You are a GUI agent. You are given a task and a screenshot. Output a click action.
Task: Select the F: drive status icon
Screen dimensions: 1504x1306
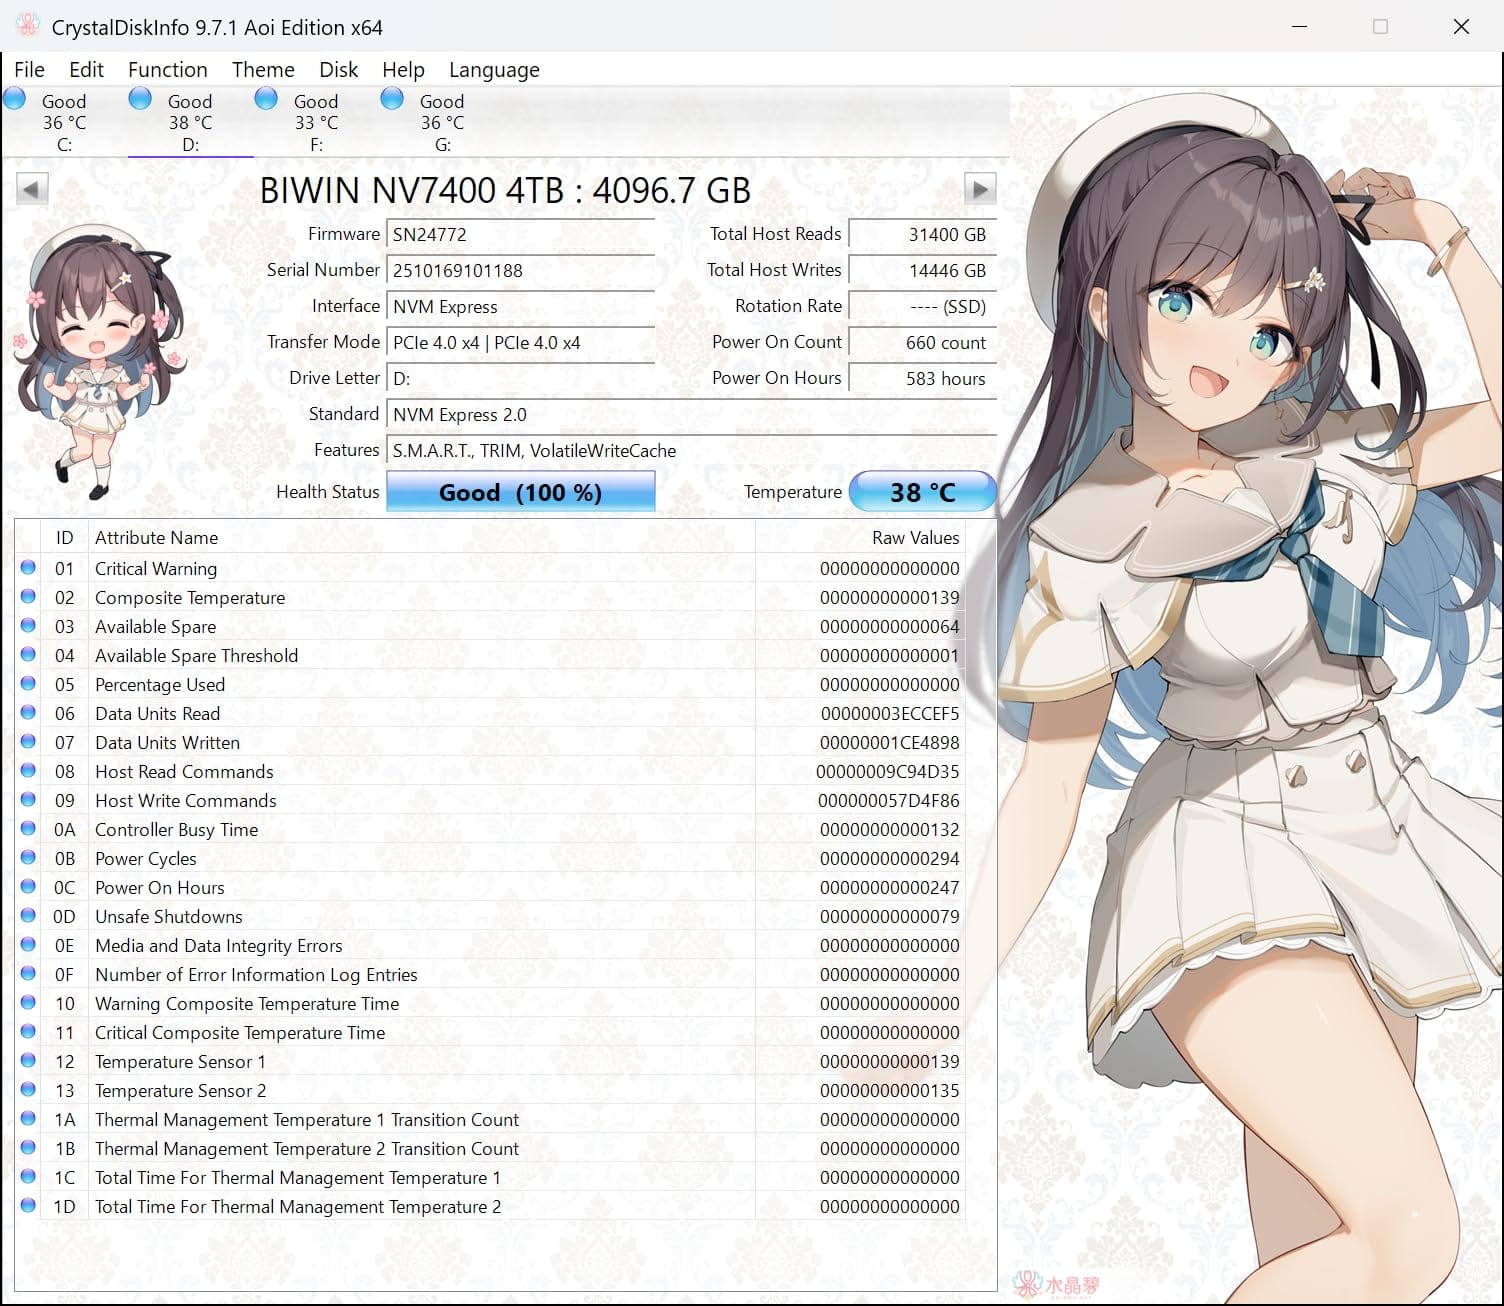[x=267, y=99]
